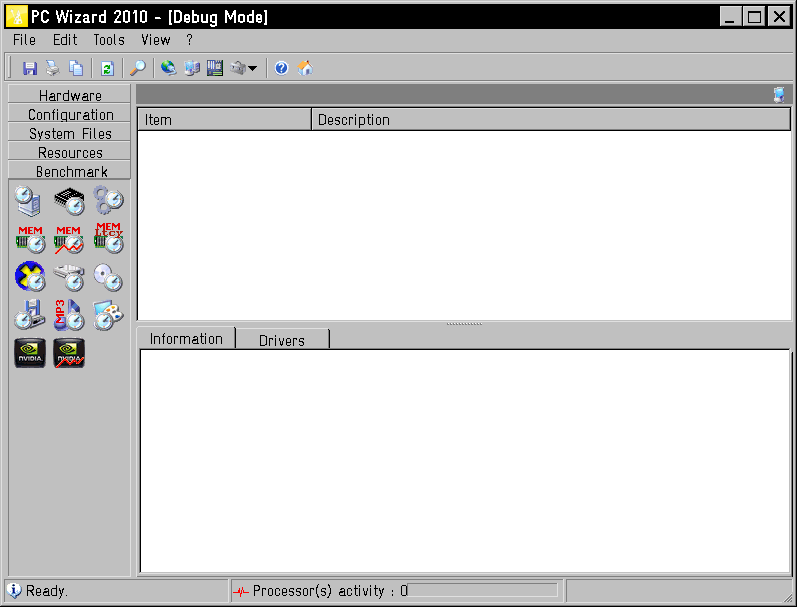Screen dimensions: 797x607
Task: Open the toolbox dropdown arrow
Action: coord(253,68)
